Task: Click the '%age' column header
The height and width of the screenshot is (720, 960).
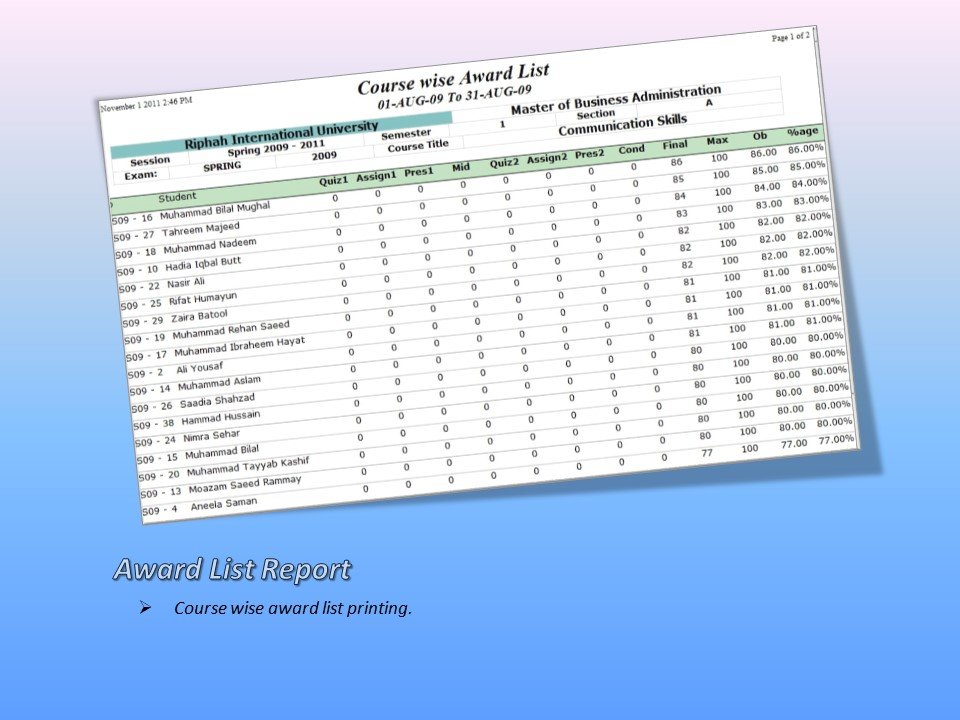Action: [x=803, y=132]
